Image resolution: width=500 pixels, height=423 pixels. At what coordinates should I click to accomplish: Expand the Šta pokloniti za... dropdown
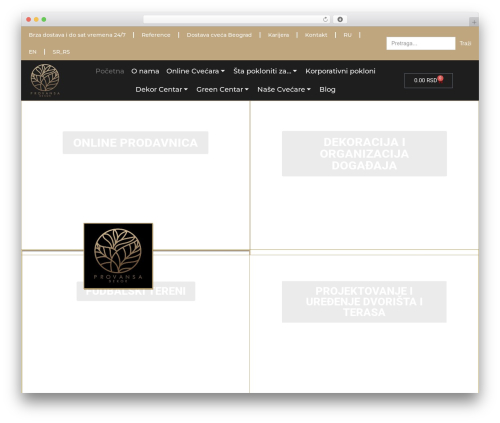click(265, 71)
